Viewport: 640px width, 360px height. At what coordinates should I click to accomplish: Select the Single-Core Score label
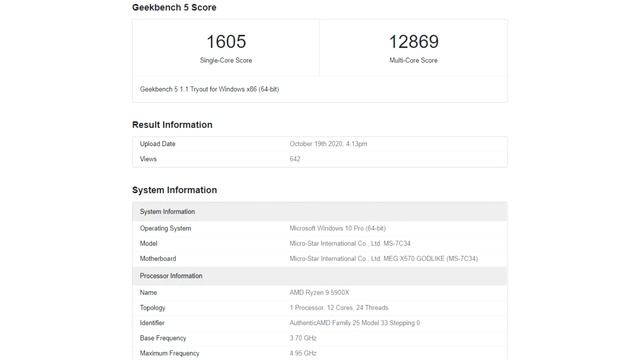[x=226, y=60]
